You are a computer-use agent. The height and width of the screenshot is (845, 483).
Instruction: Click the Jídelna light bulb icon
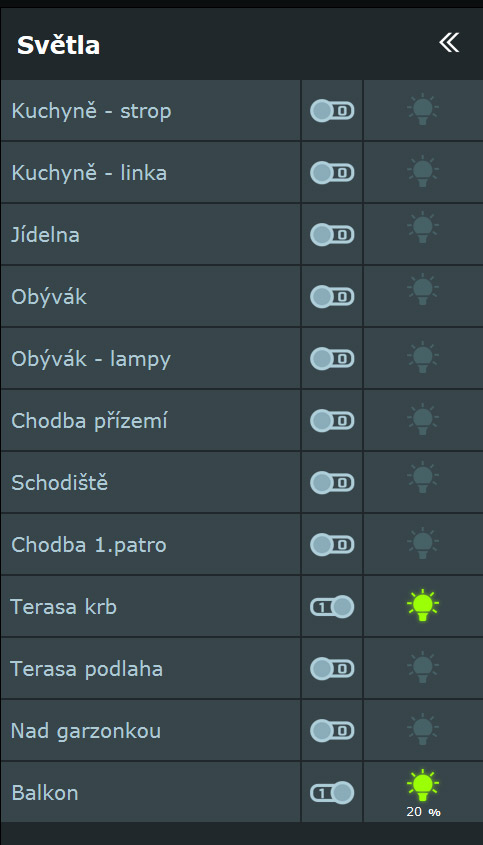[x=423, y=228]
